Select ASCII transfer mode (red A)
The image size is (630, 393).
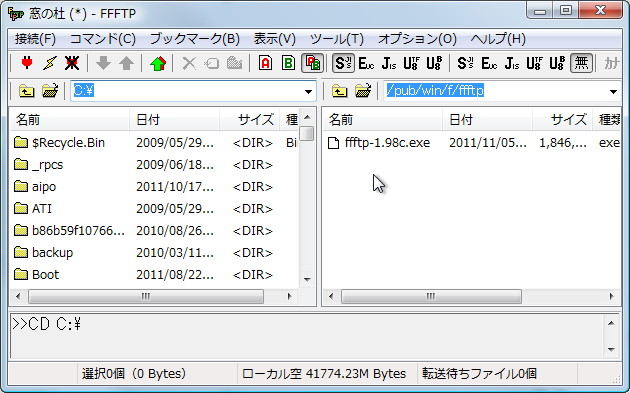point(266,63)
